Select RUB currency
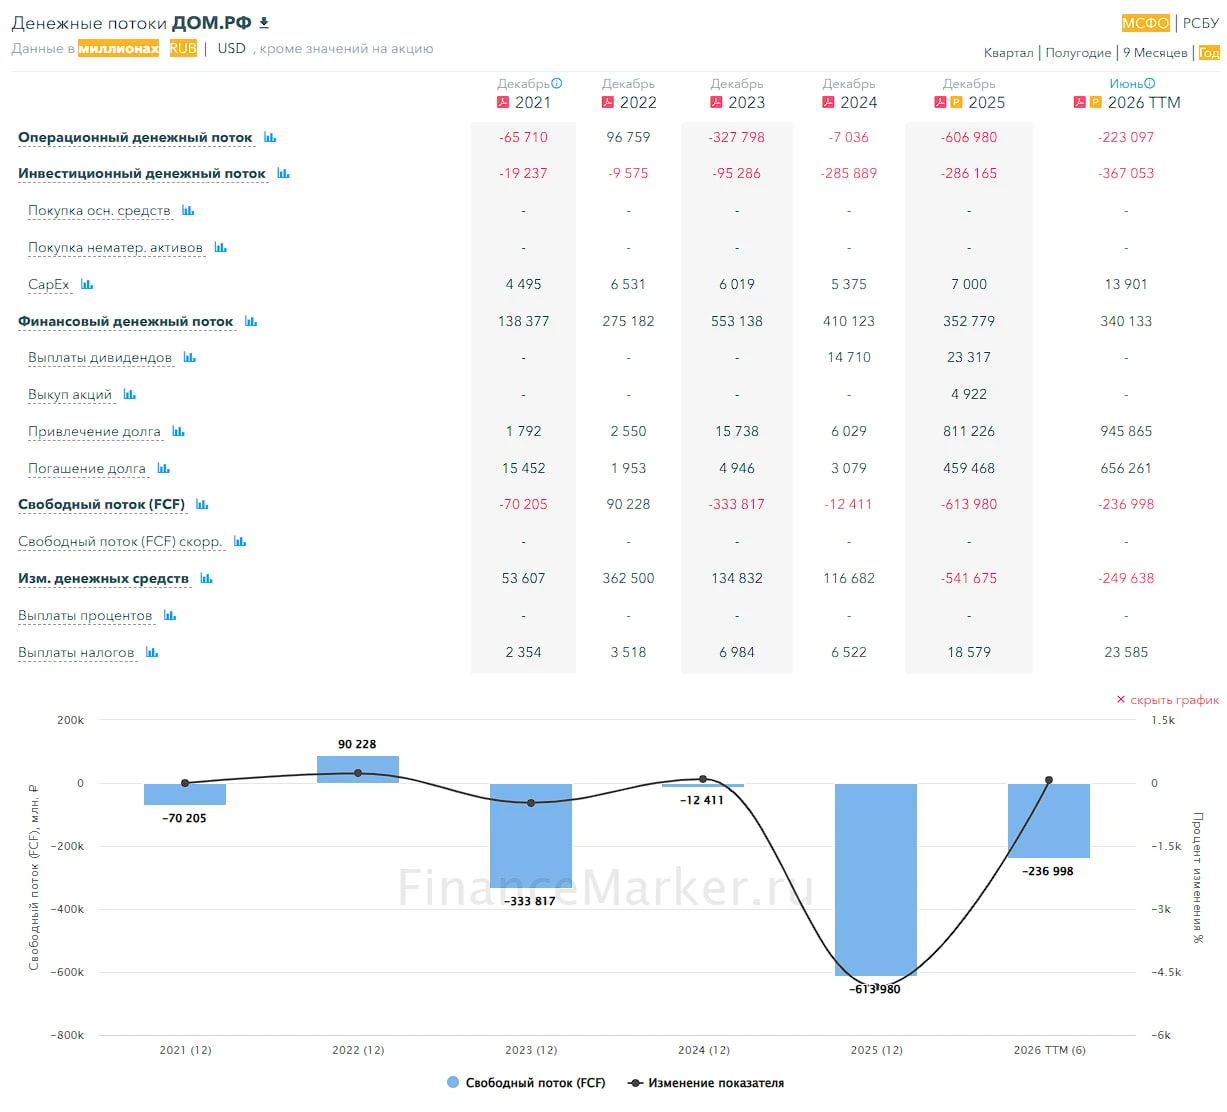 coord(183,48)
